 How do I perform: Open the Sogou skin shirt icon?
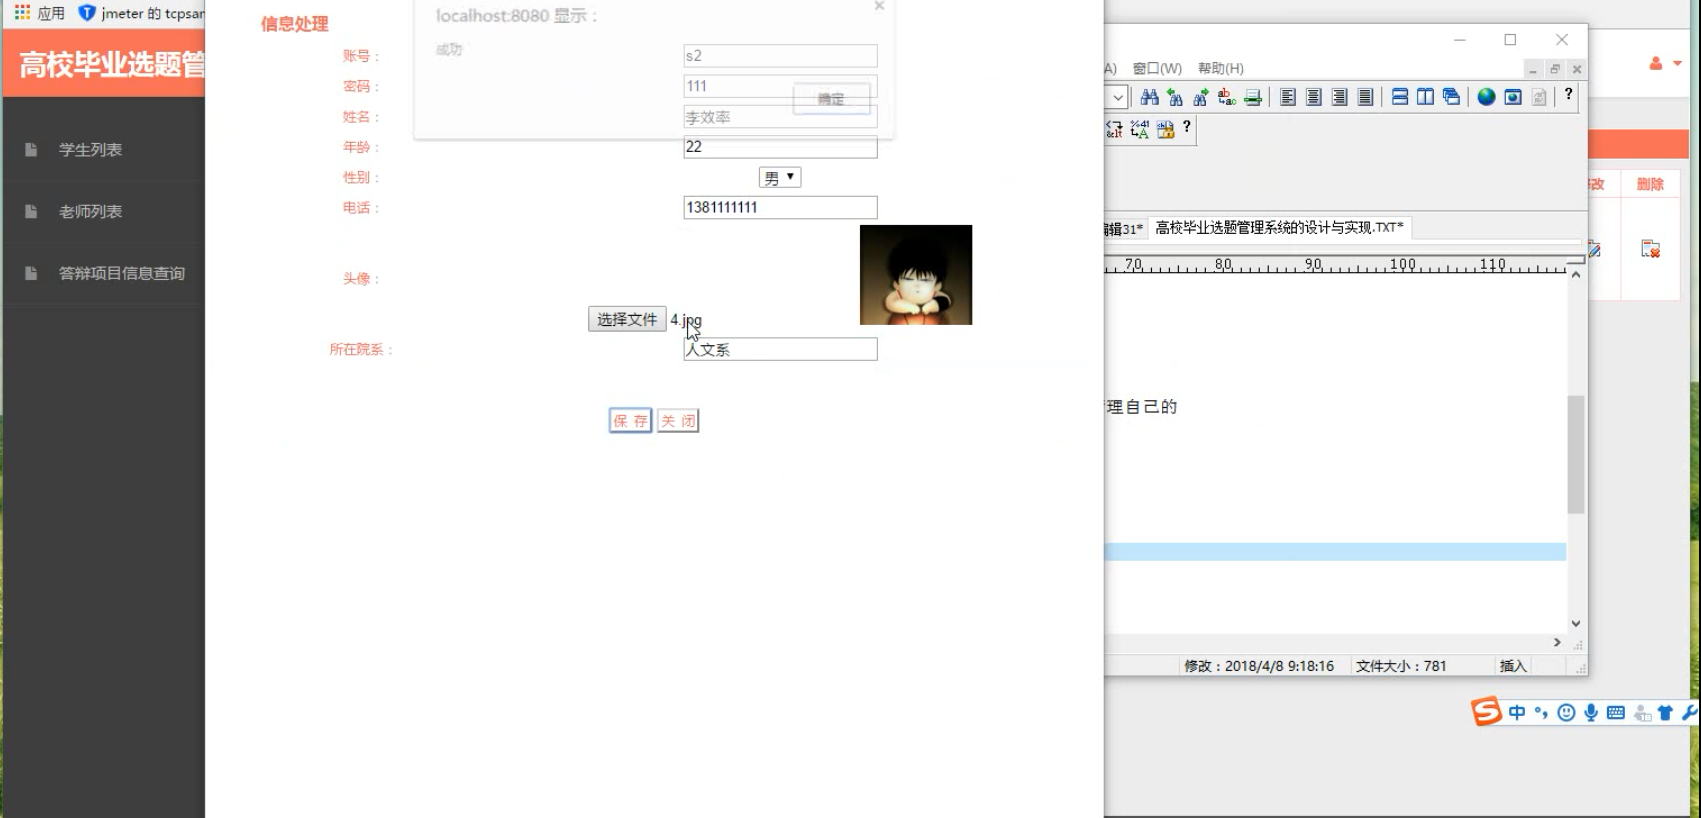(1665, 713)
